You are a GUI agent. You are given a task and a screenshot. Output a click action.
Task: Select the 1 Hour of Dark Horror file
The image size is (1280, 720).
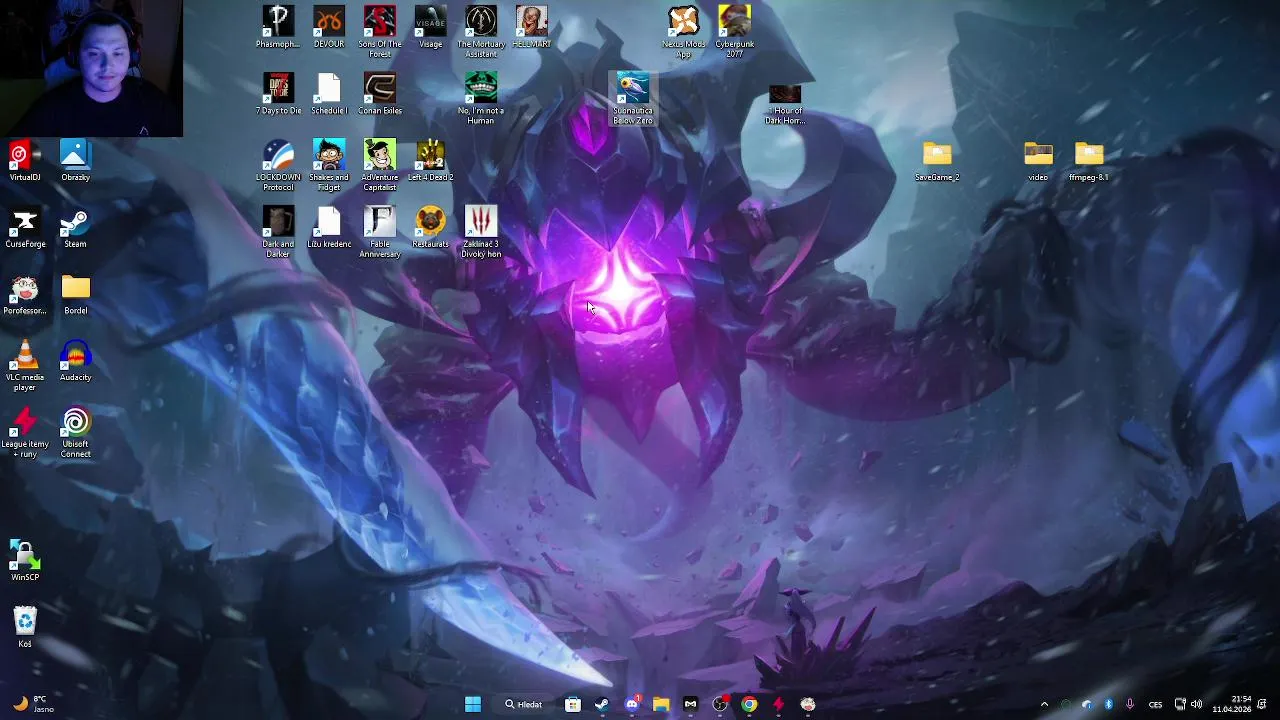(785, 105)
